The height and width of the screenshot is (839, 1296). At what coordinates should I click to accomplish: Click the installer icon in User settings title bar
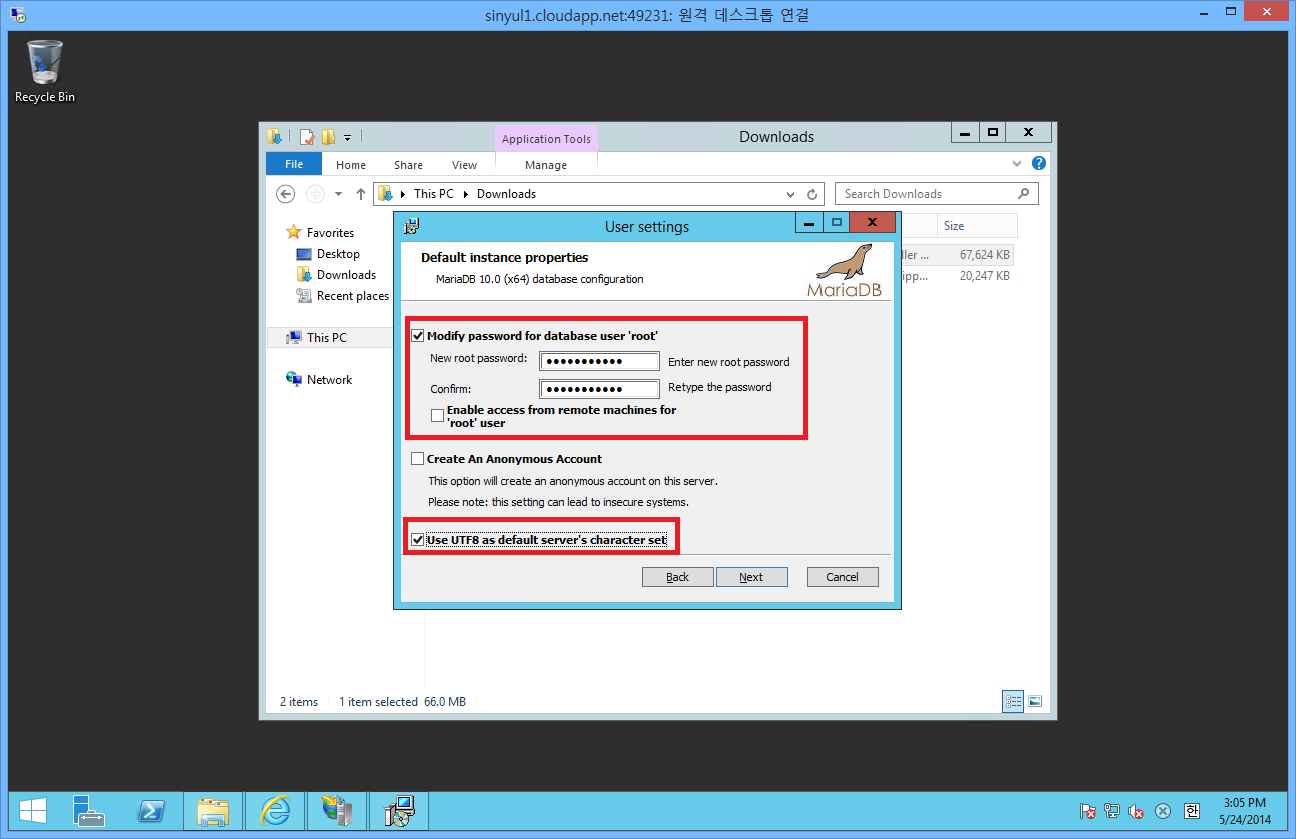pyautogui.click(x=411, y=226)
